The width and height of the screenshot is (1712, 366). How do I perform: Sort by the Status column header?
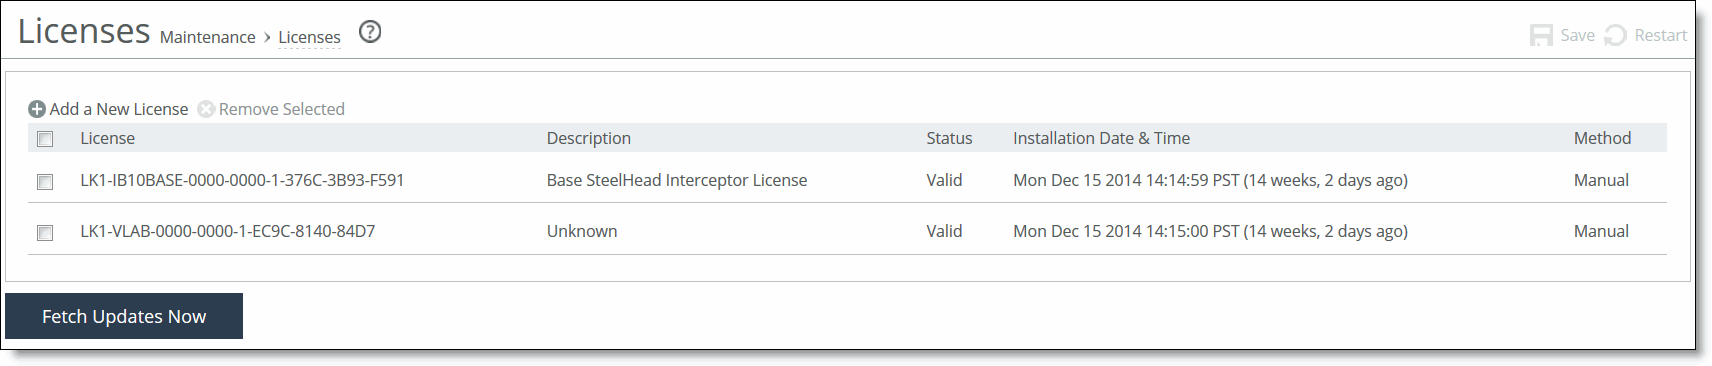pyautogui.click(x=949, y=138)
